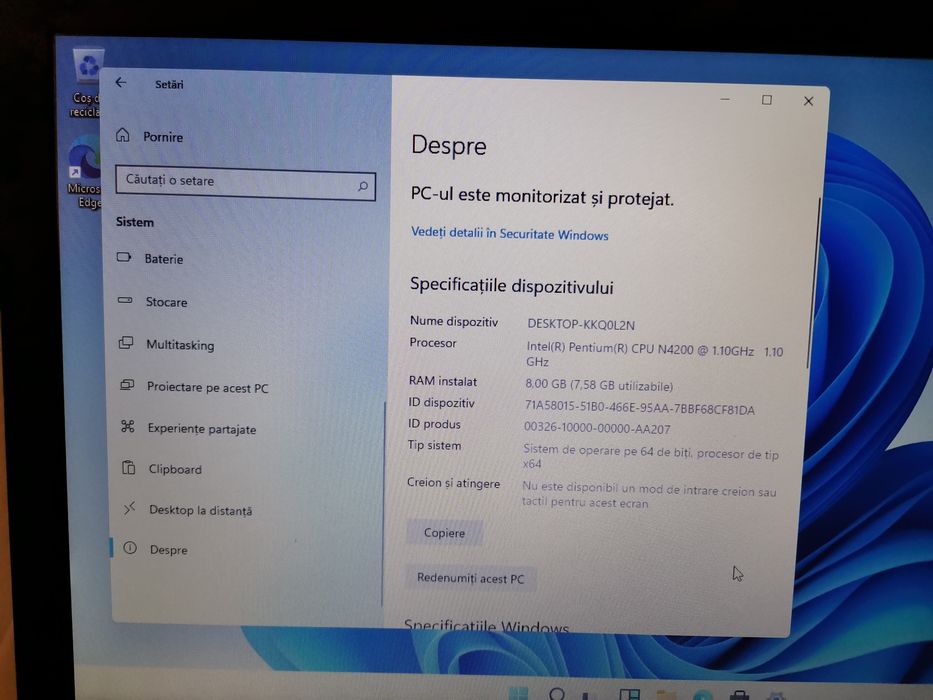Click the 'Despre' page heading
Viewport: 933px width, 700px height.
tap(449, 146)
